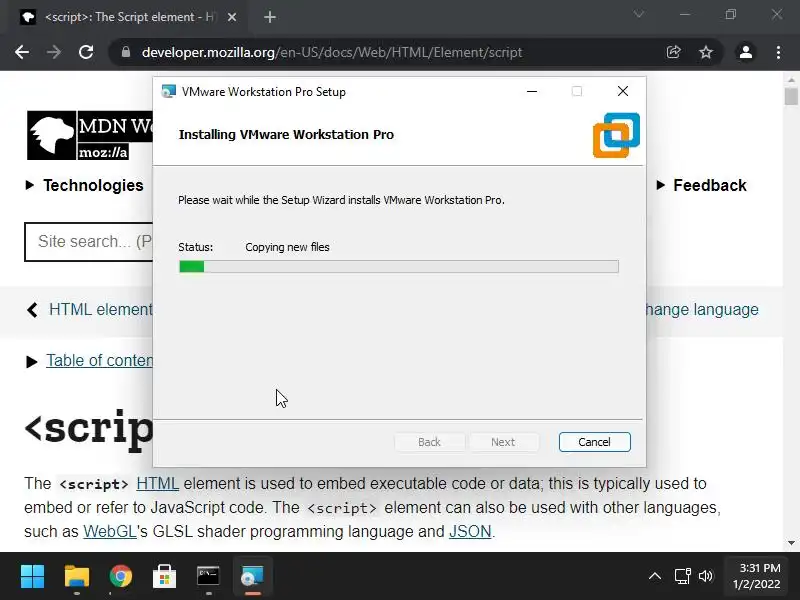The height and width of the screenshot is (600, 800).
Task: Reload the MDN page
Action: [x=86, y=52]
